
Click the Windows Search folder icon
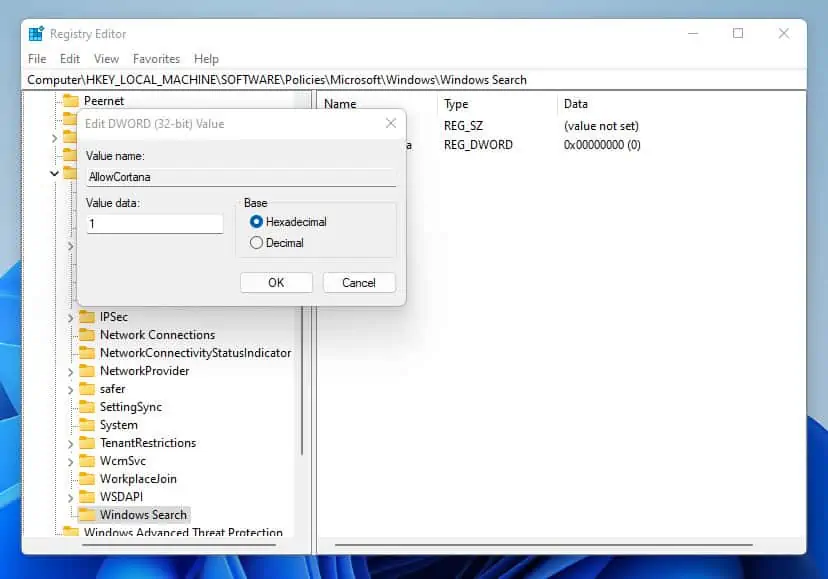(87, 514)
